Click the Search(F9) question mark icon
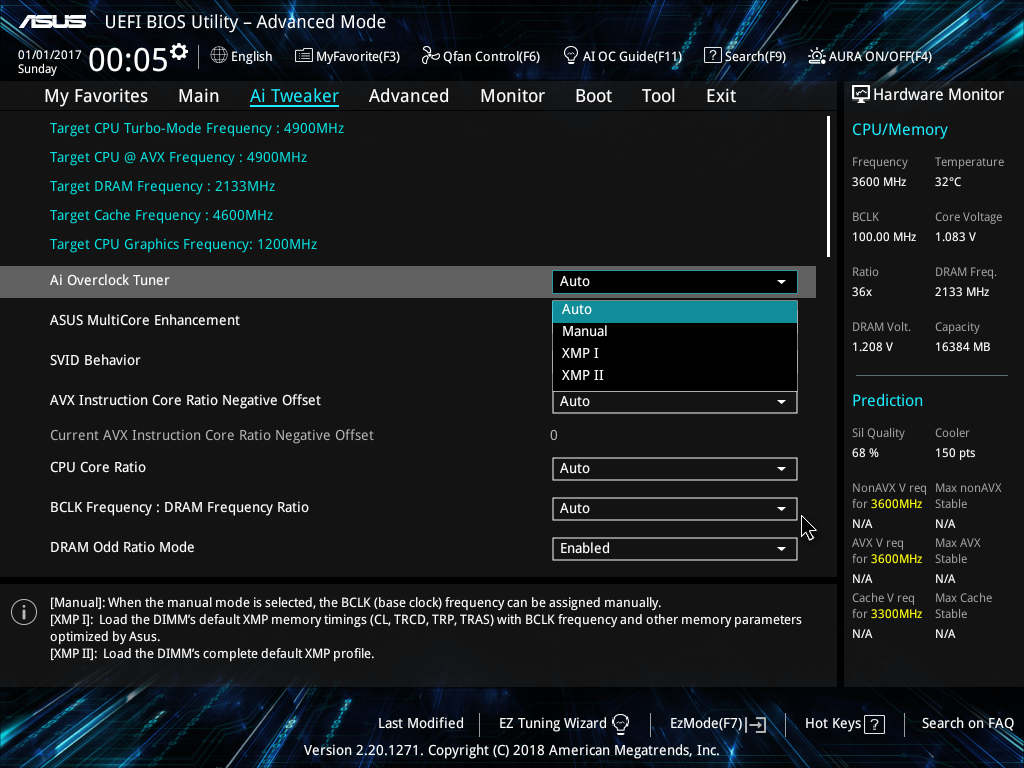The image size is (1024, 768). coord(712,56)
